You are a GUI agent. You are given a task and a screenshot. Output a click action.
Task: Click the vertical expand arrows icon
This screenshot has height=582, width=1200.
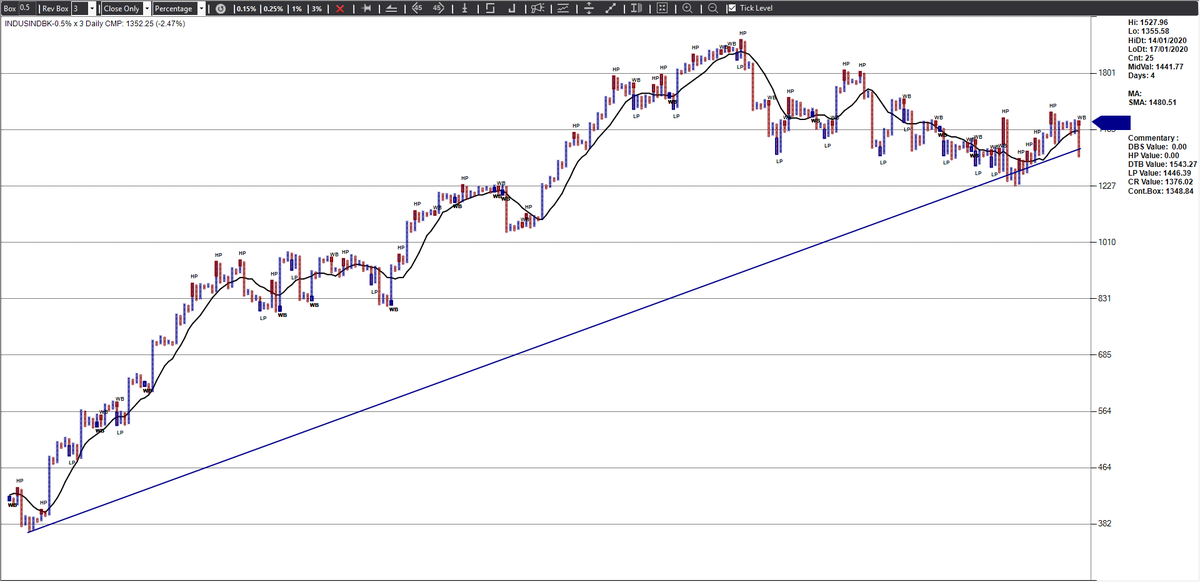click(588, 8)
